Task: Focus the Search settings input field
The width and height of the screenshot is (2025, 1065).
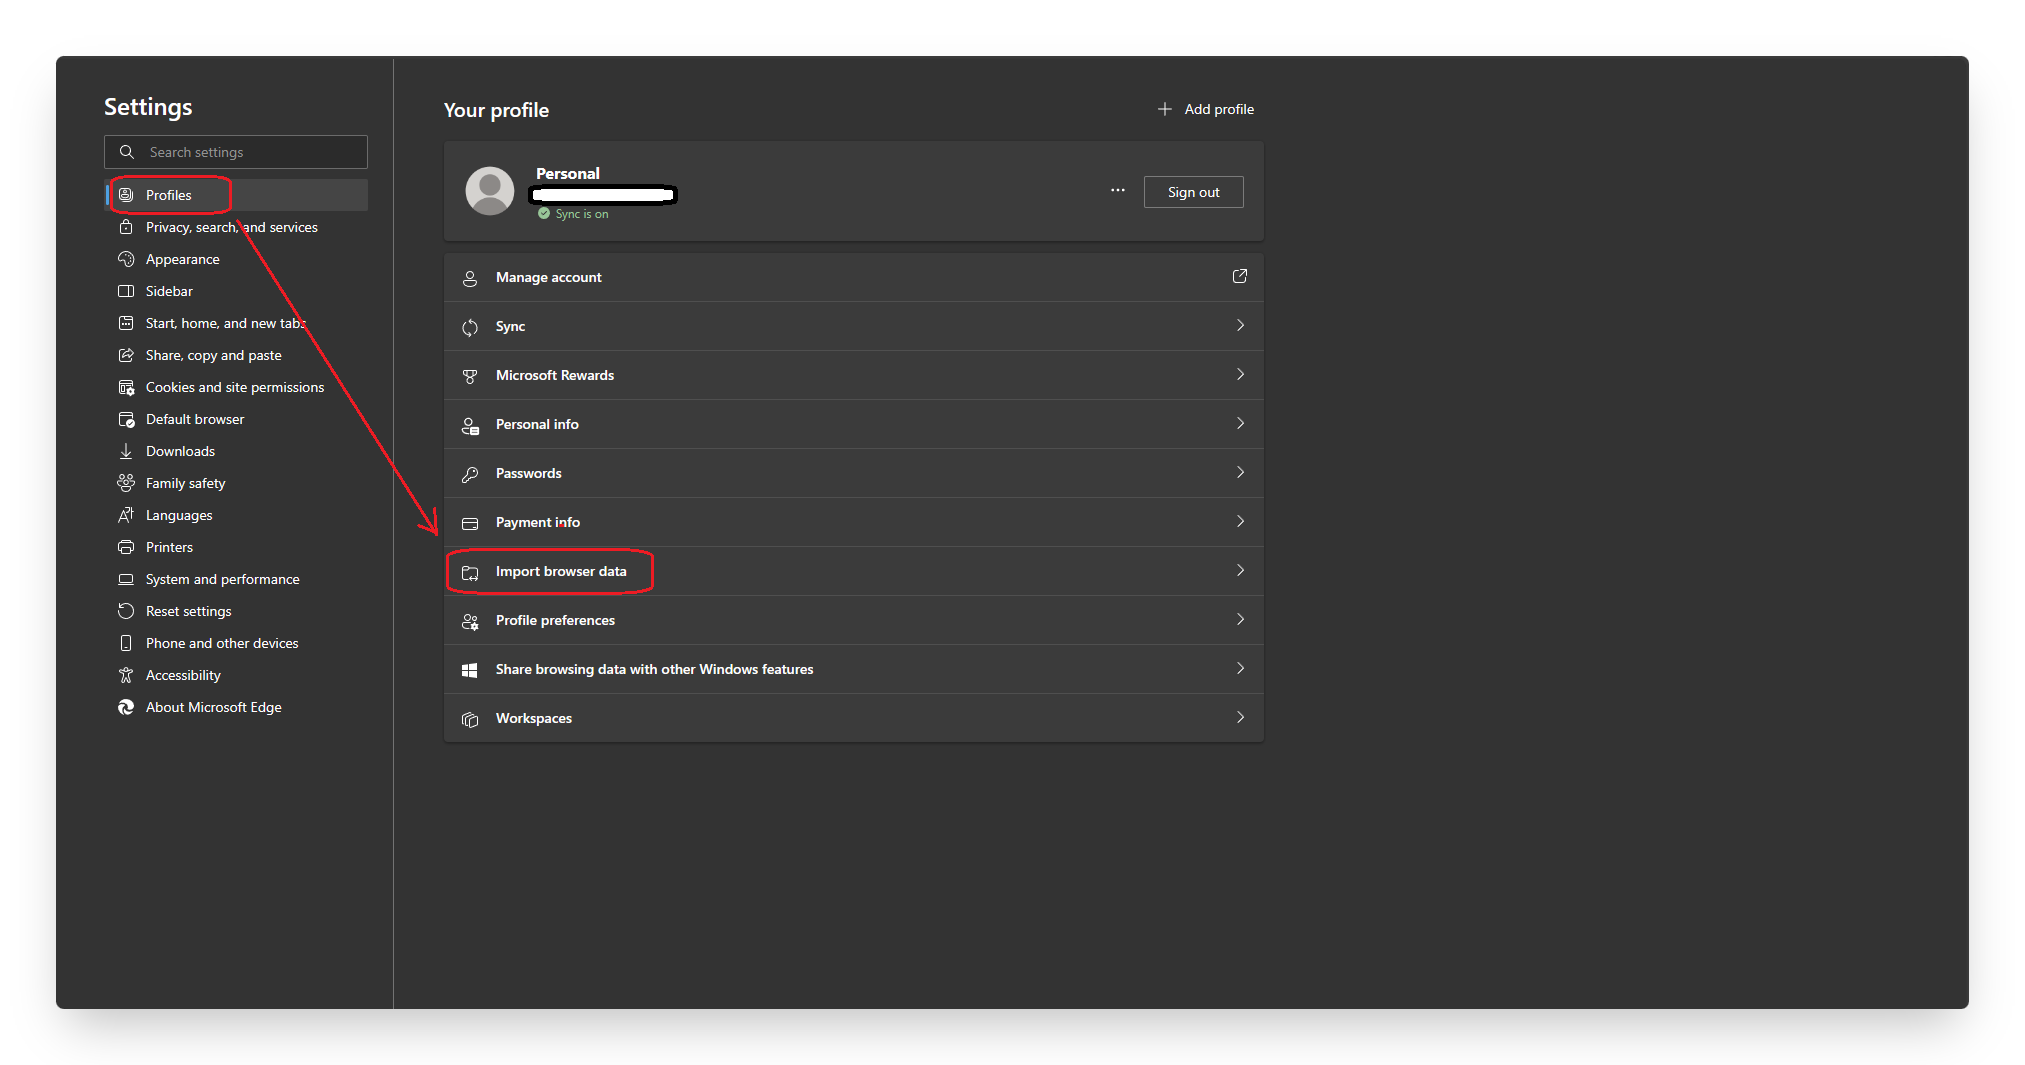Action: pos(250,152)
